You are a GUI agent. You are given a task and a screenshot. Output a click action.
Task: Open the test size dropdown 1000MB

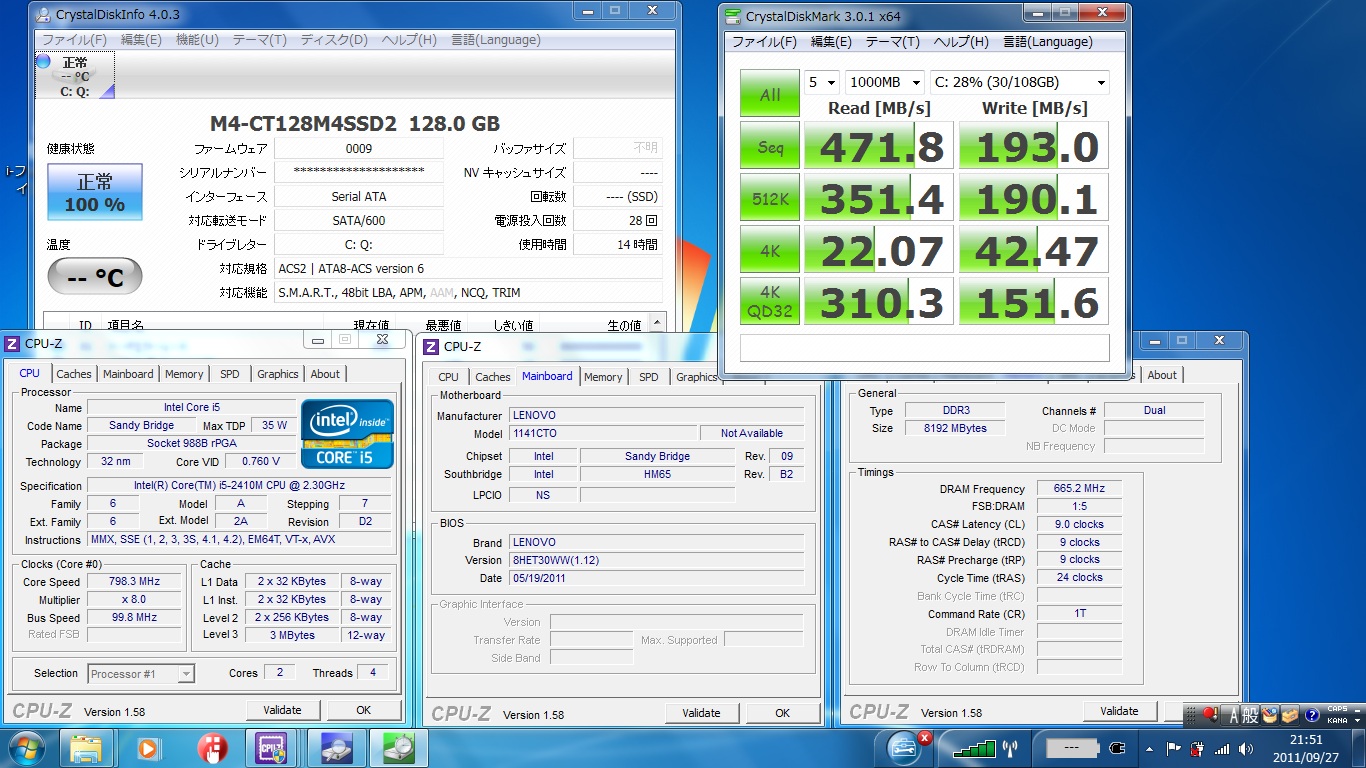tap(885, 82)
